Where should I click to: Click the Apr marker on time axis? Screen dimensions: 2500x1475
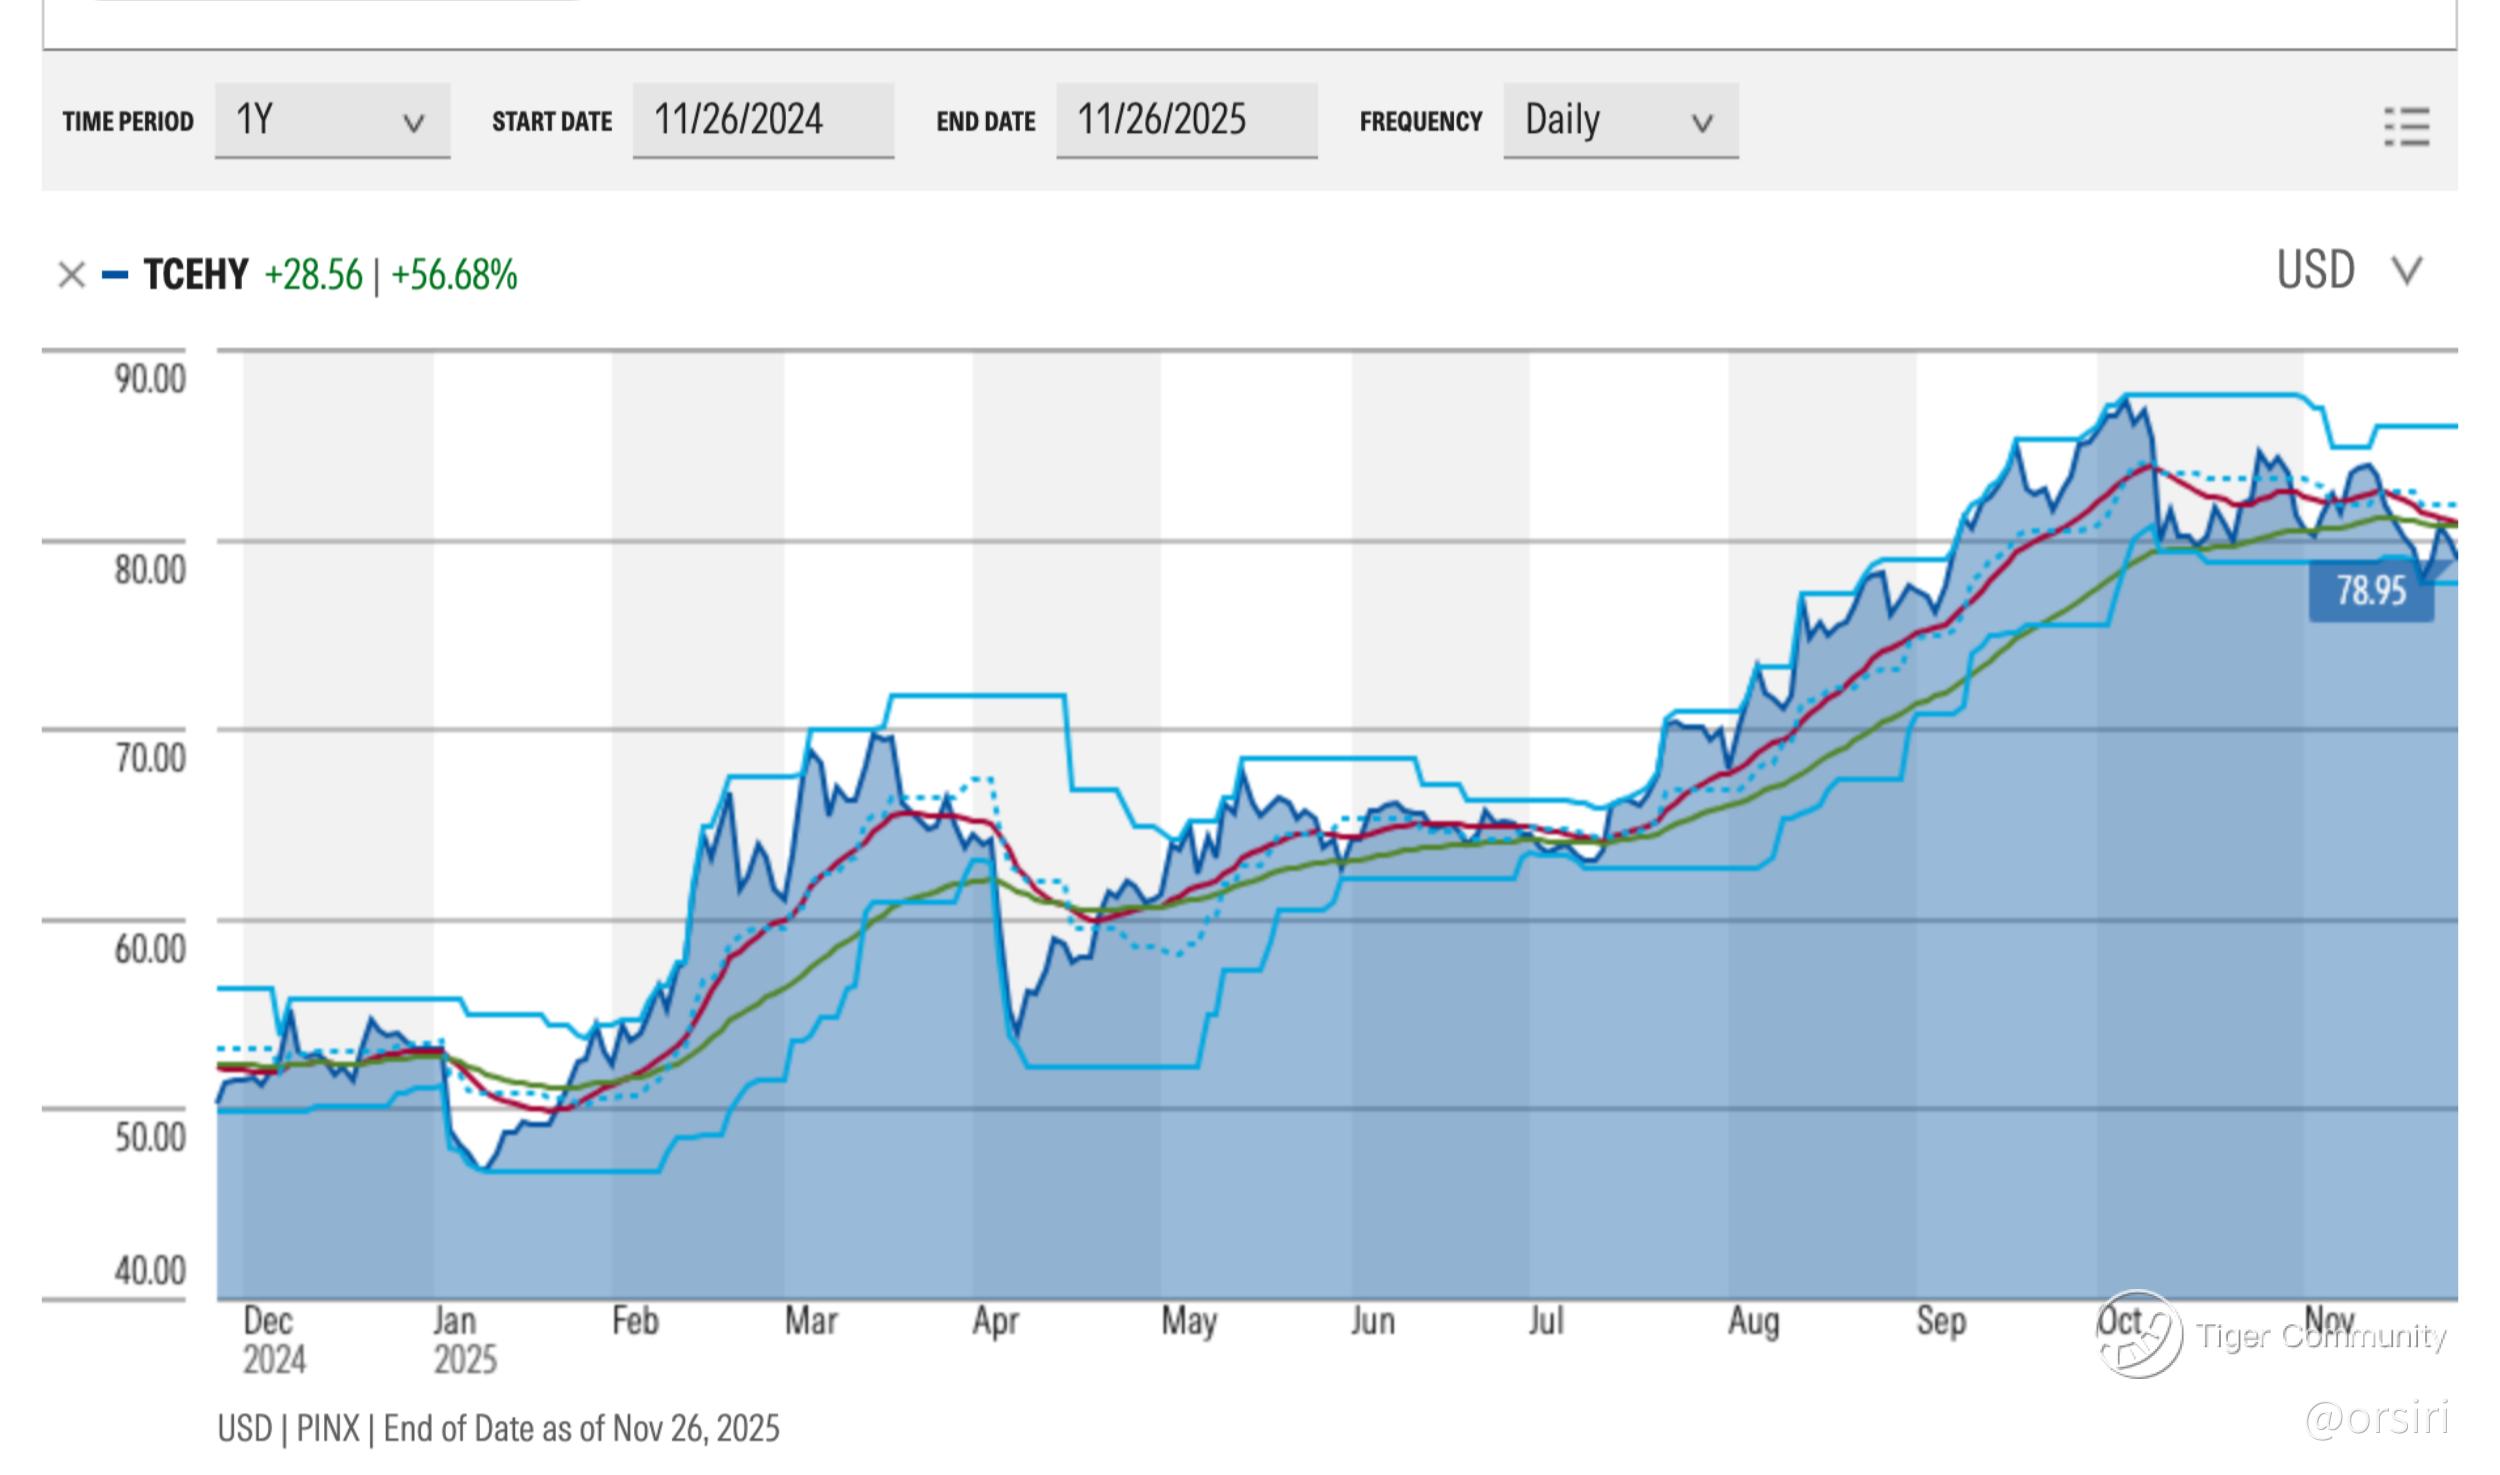click(x=995, y=1322)
